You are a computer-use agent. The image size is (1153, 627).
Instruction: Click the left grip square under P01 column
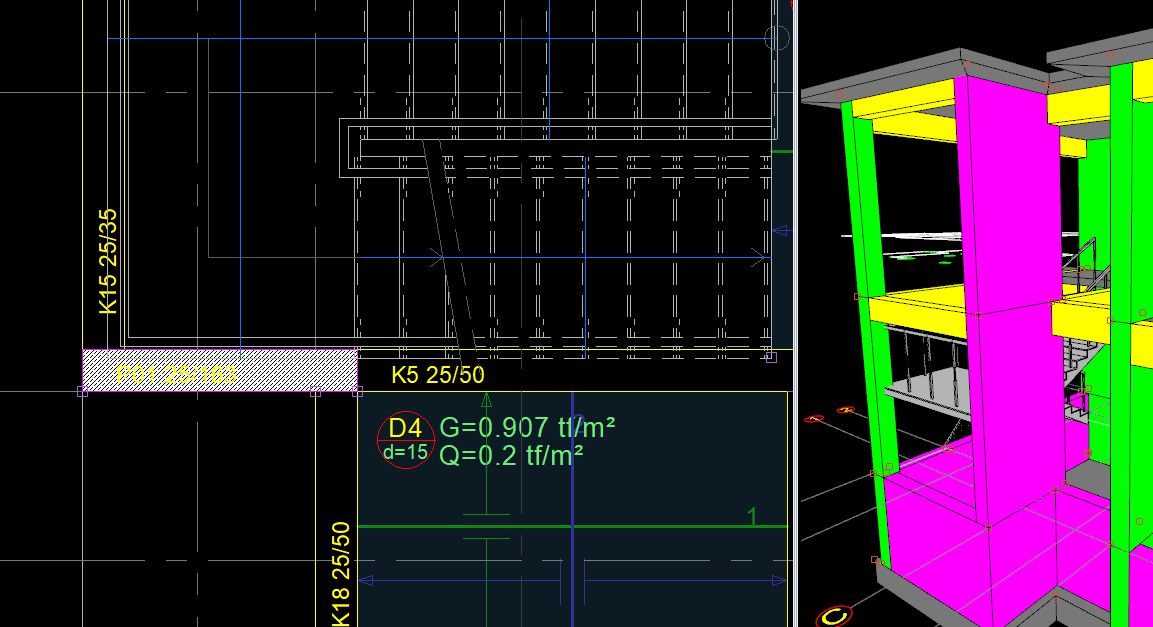coord(82,392)
